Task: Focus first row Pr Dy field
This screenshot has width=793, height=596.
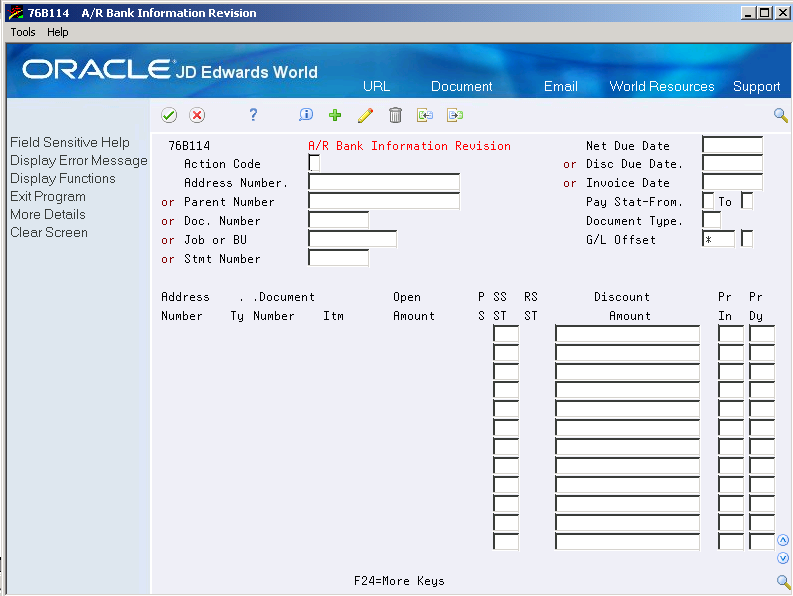Action: tap(762, 334)
